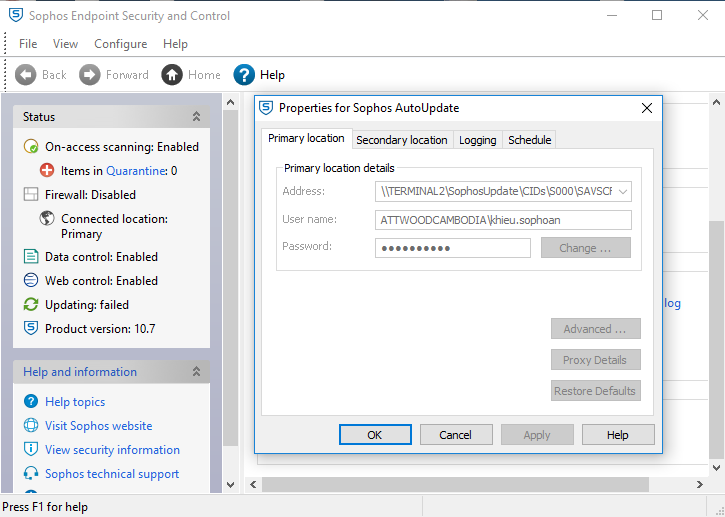Open the Configure menu
This screenshot has width=725, height=517.
tap(121, 44)
